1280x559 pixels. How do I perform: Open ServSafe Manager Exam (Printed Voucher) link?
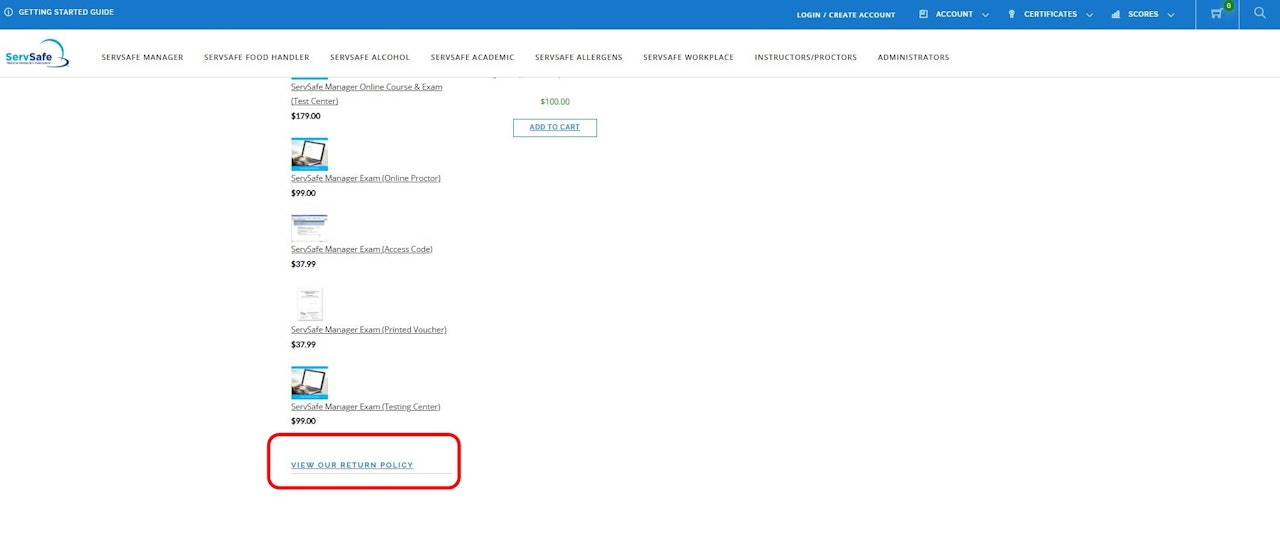tap(369, 330)
